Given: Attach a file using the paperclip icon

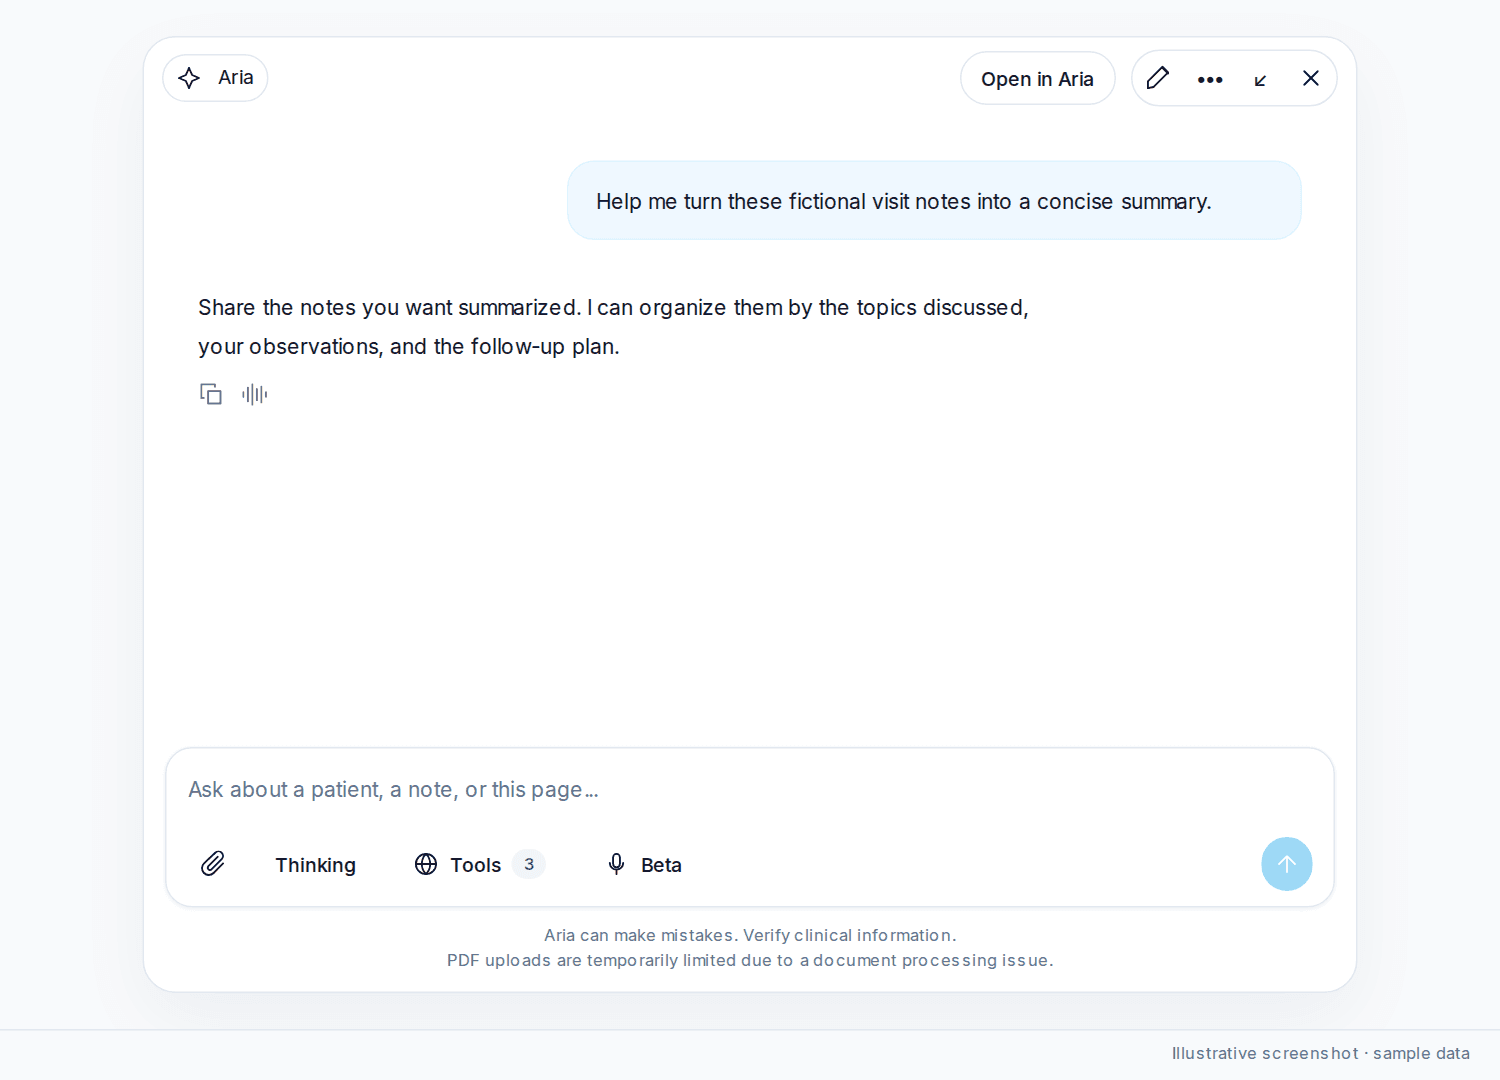Looking at the screenshot, I should [213, 864].
